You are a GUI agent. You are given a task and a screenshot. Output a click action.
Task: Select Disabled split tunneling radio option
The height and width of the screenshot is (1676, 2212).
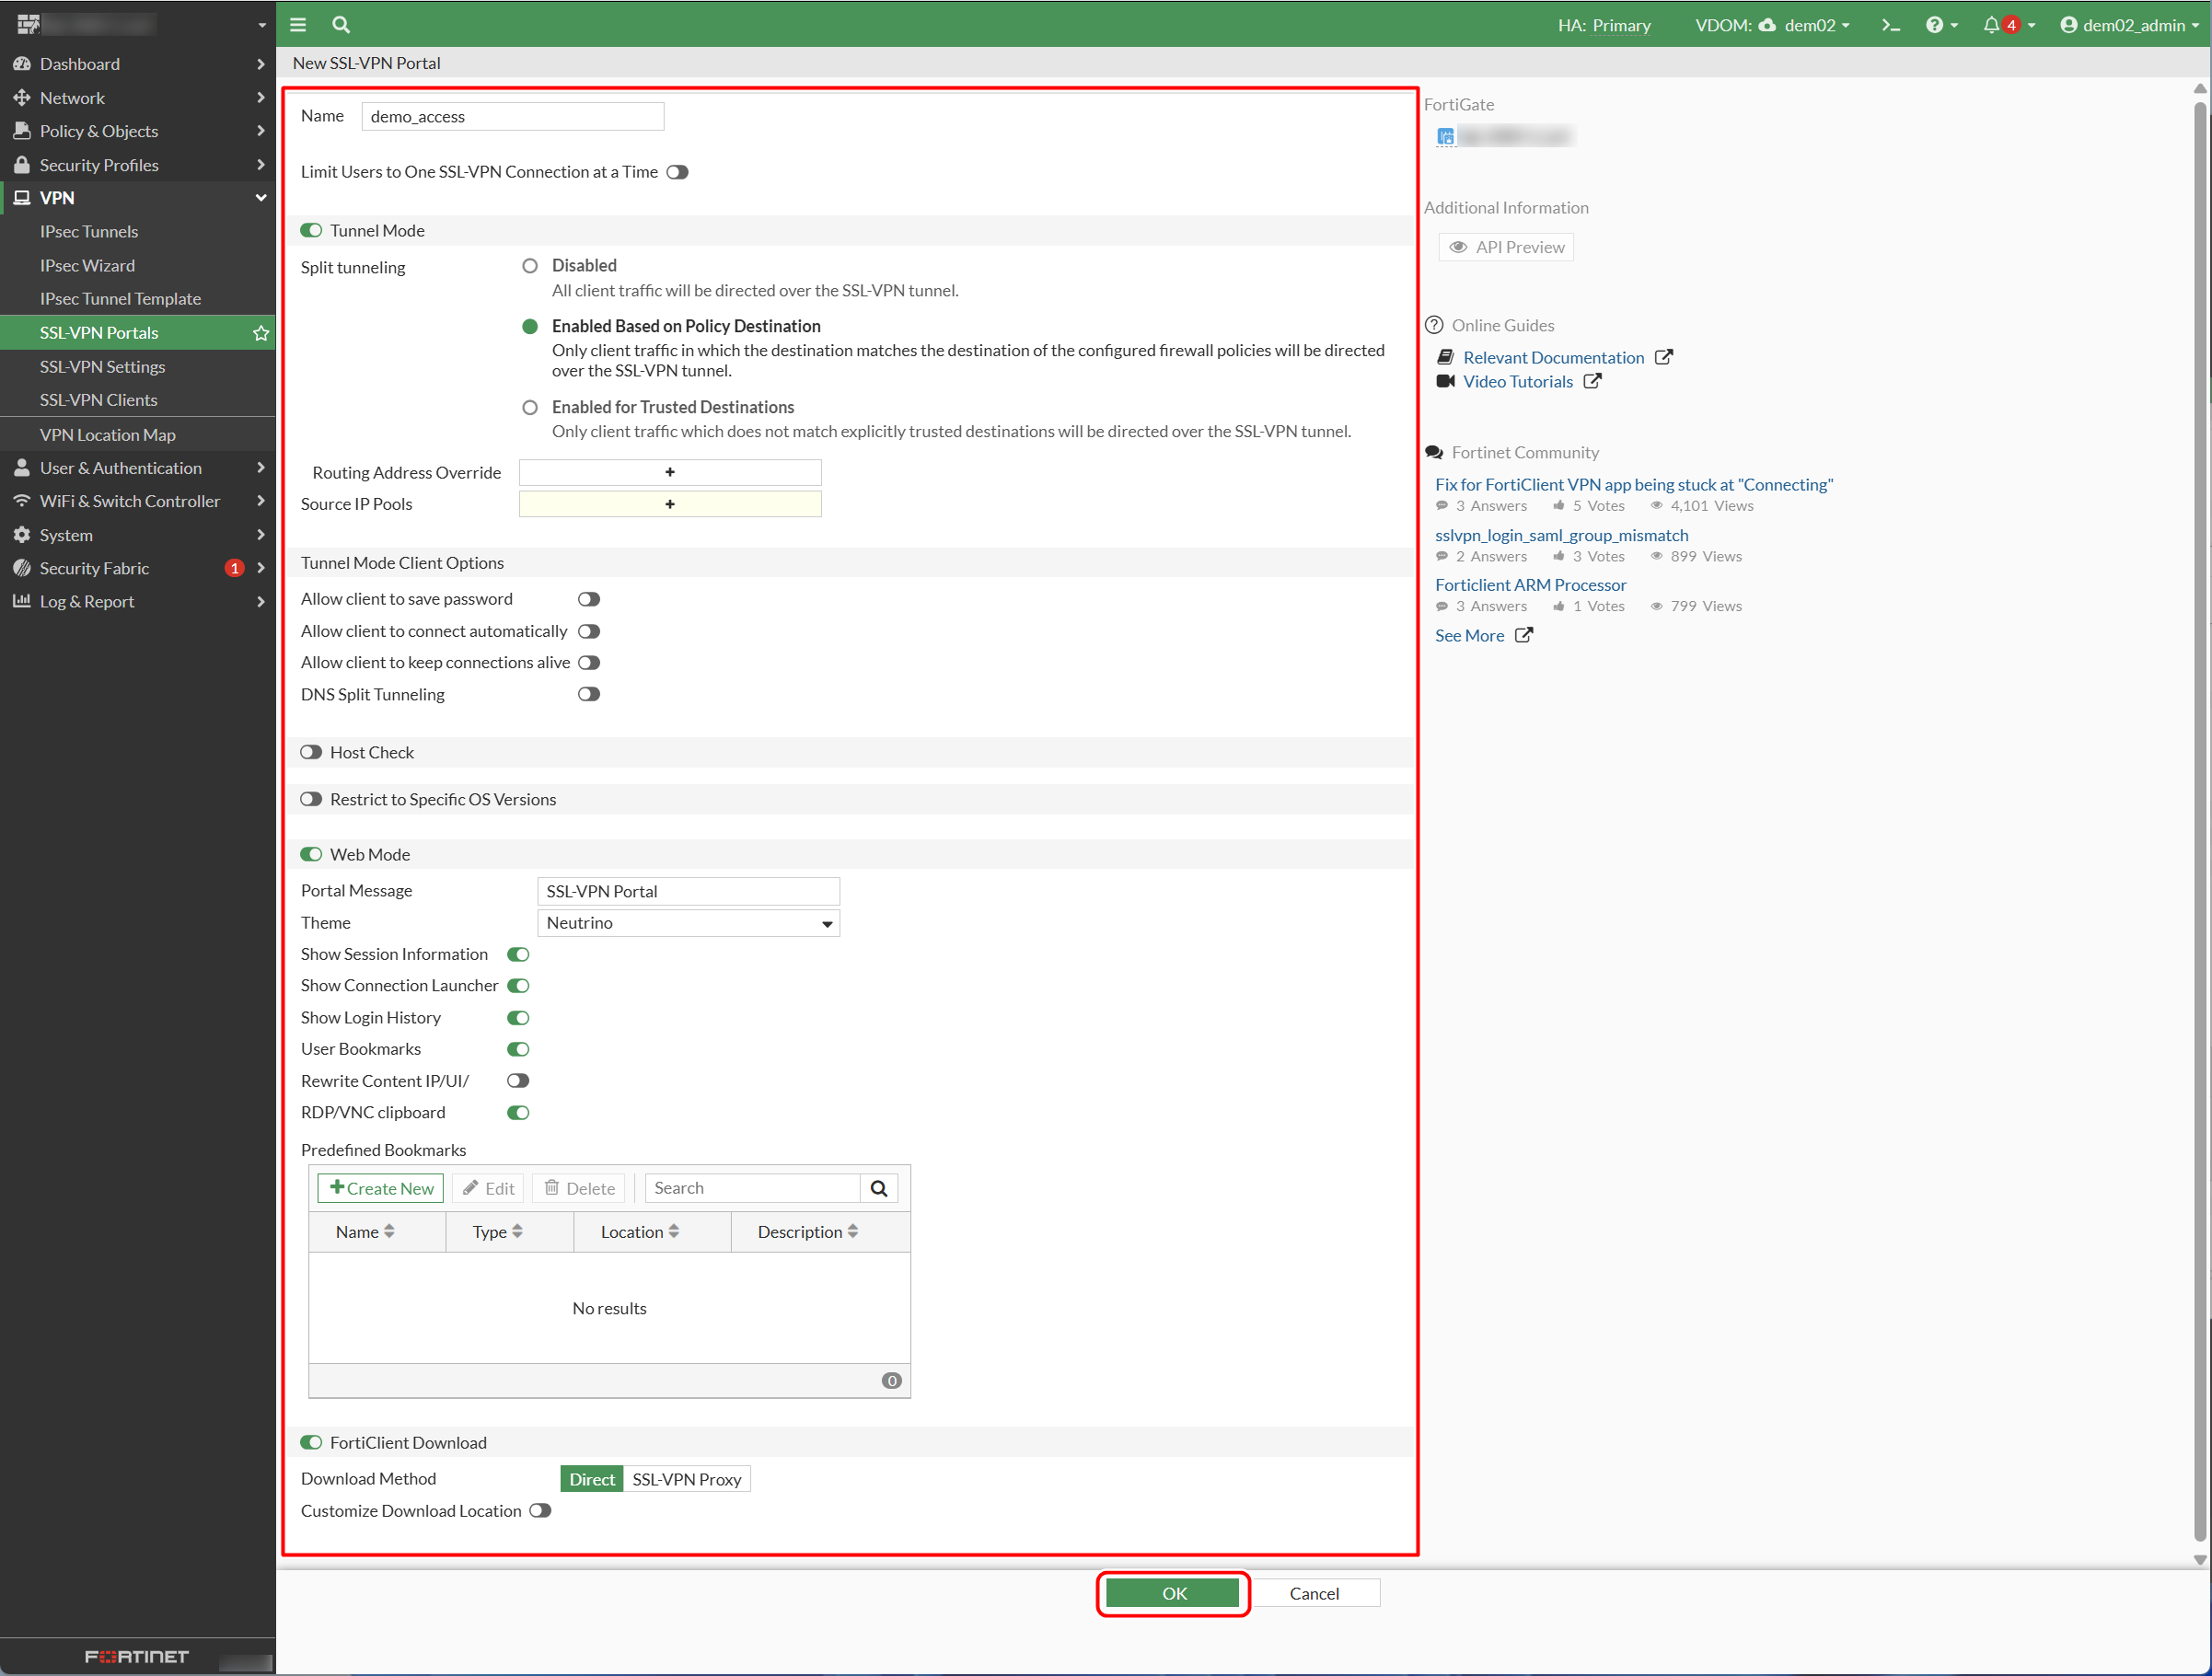point(530,266)
